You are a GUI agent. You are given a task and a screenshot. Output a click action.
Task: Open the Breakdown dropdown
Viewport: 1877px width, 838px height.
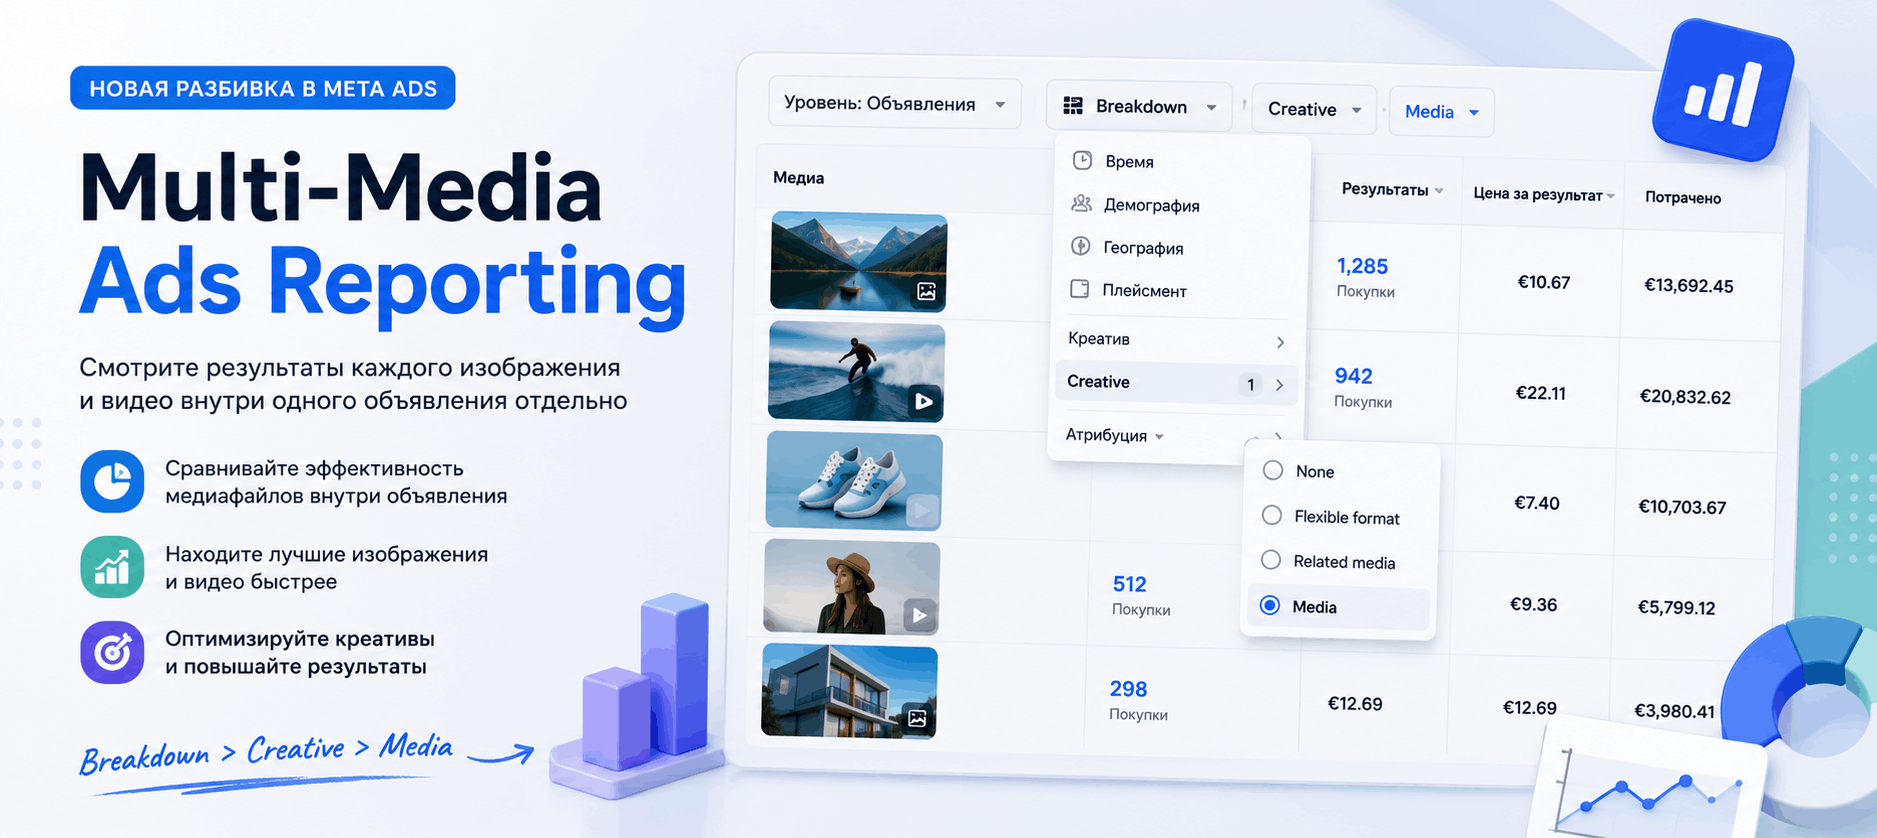click(x=1139, y=106)
